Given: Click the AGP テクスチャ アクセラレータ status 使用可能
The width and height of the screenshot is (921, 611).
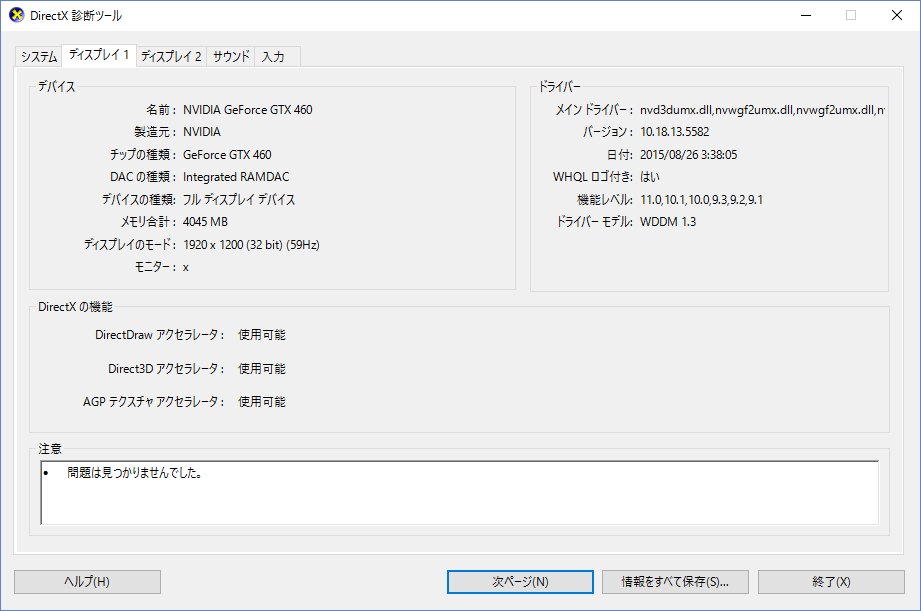Looking at the screenshot, I should coord(262,402).
